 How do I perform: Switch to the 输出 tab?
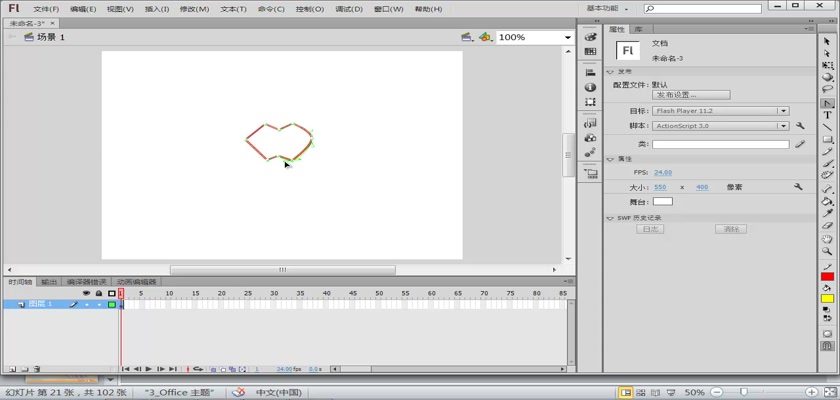49,282
